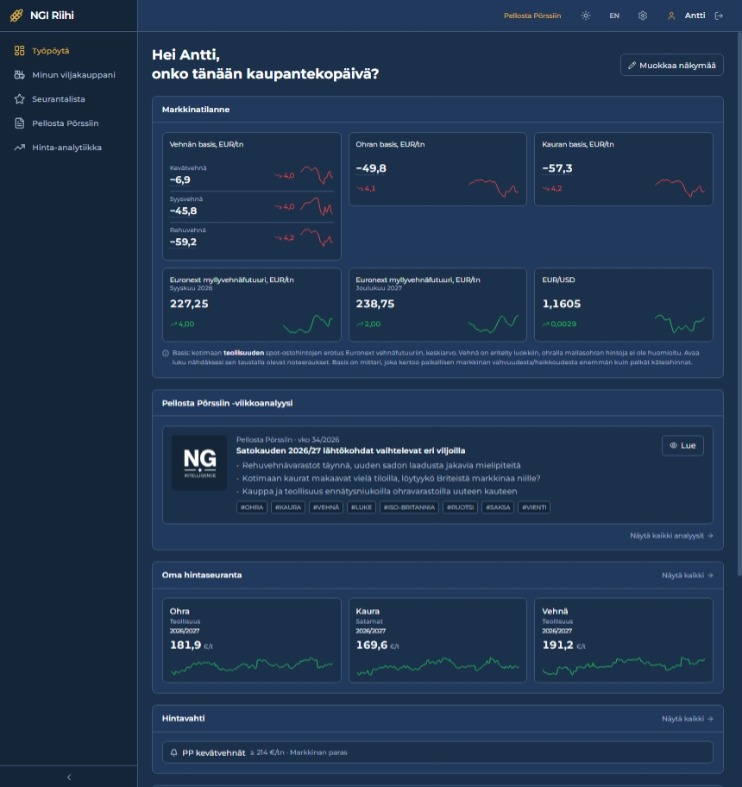Follow Näytä kaikki analyysit link
This screenshot has width=742, height=787.
pyautogui.click(x=672, y=536)
